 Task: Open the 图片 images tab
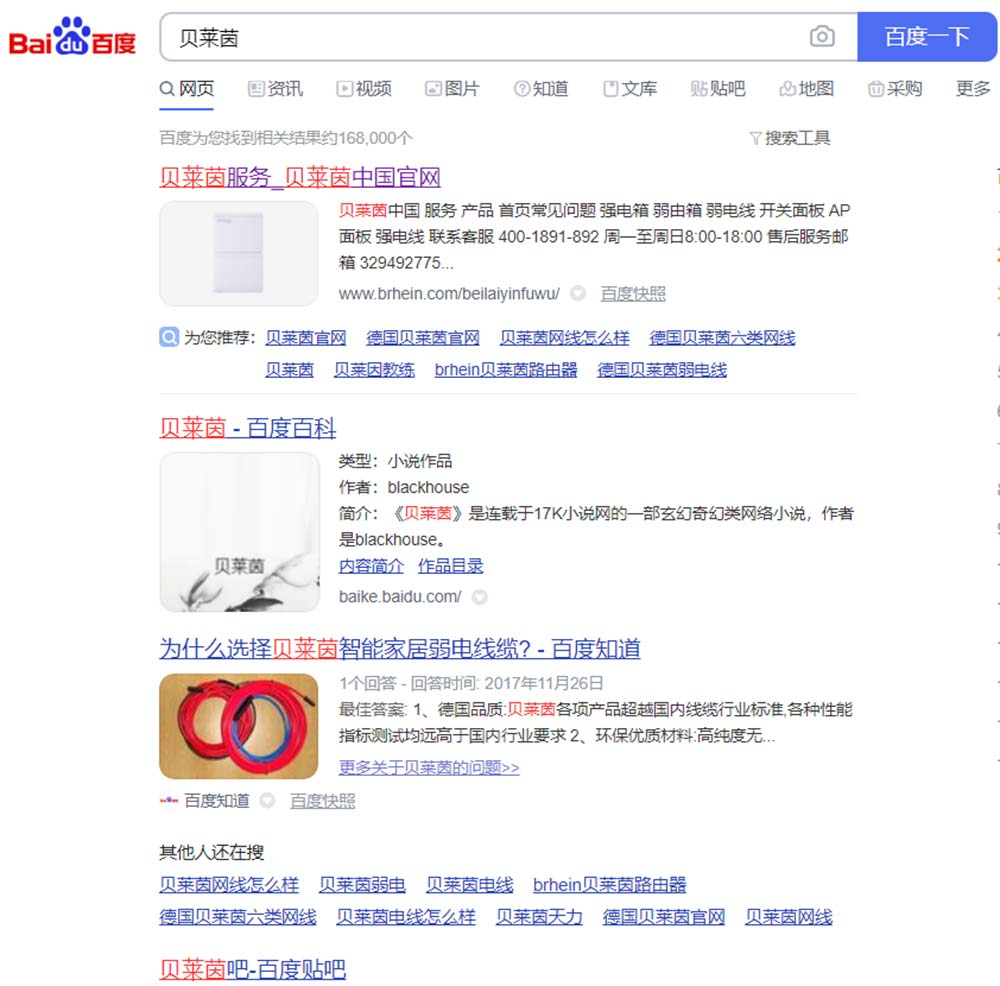tap(453, 88)
